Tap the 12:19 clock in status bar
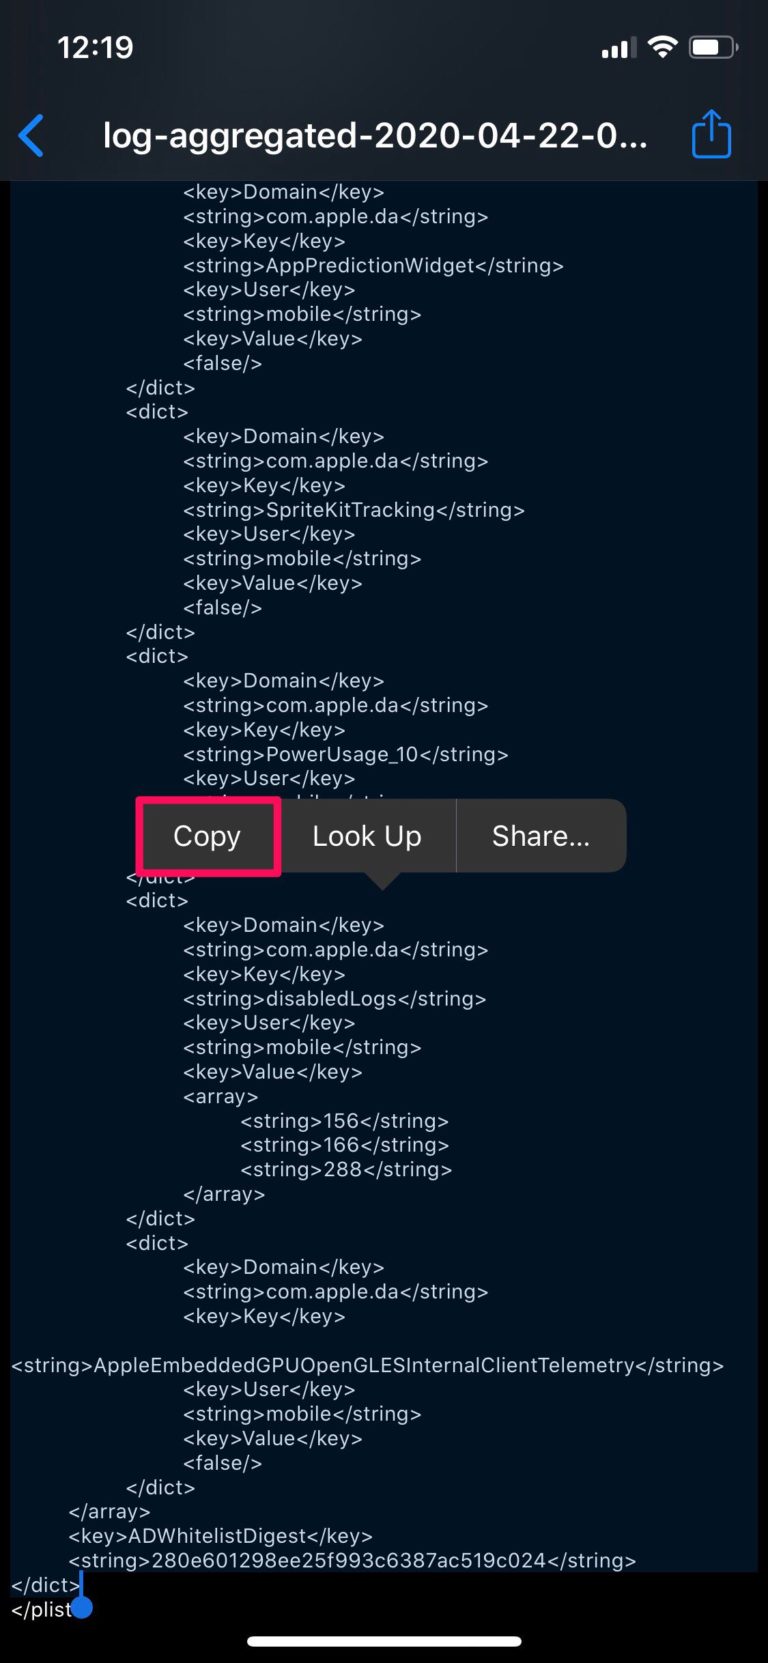768x1663 pixels. (x=95, y=47)
